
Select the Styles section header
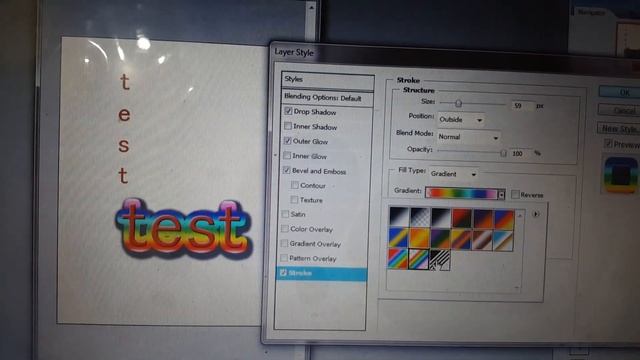328,80
